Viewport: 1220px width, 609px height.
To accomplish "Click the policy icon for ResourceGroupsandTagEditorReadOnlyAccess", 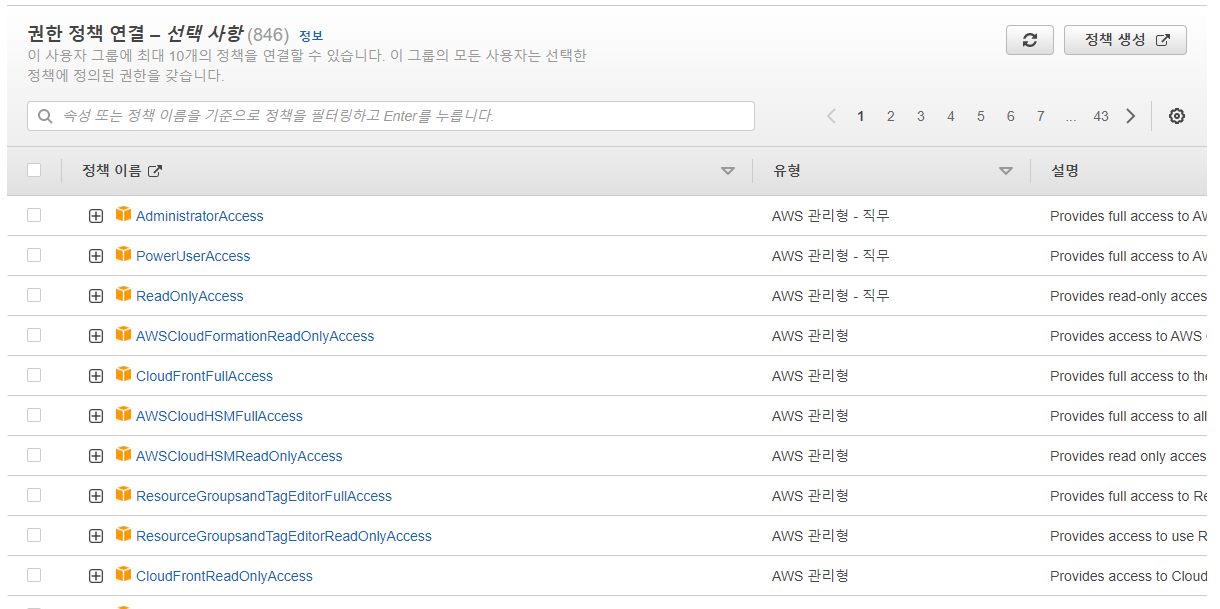I will point(123,534).
